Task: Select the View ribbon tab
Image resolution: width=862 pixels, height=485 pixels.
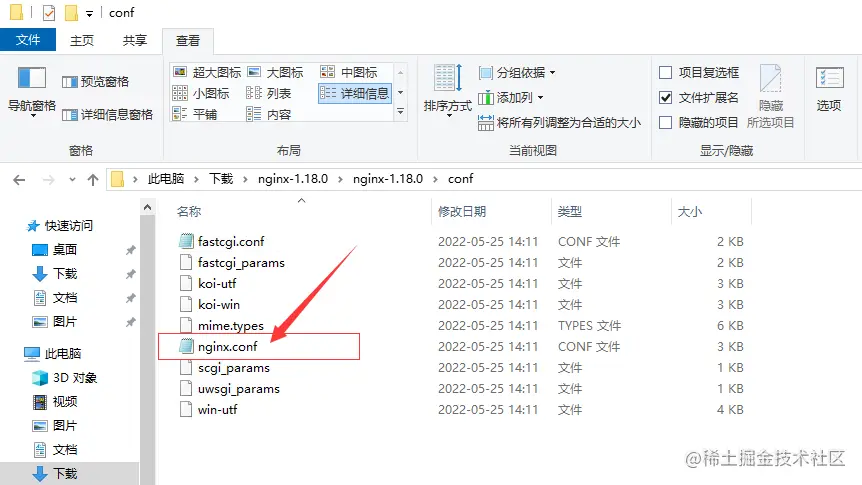Action: click(187, 41)
